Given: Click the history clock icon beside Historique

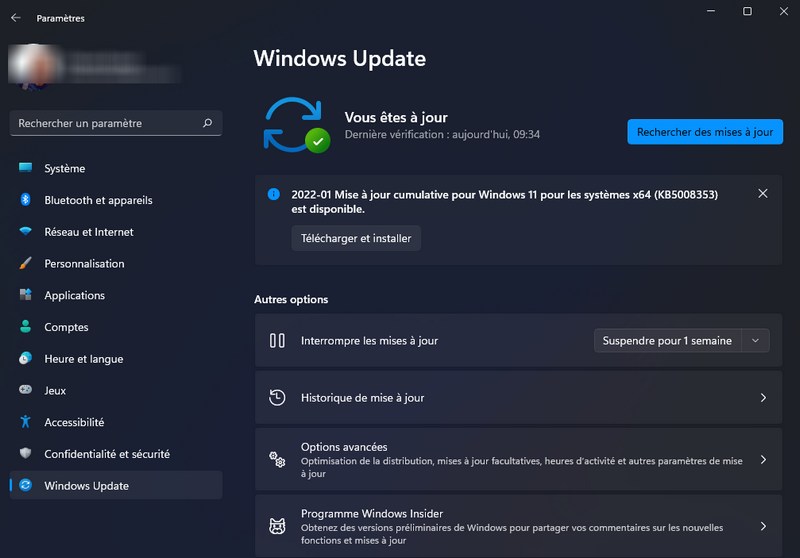Looking at the screenshot, I should click(277, 397).
